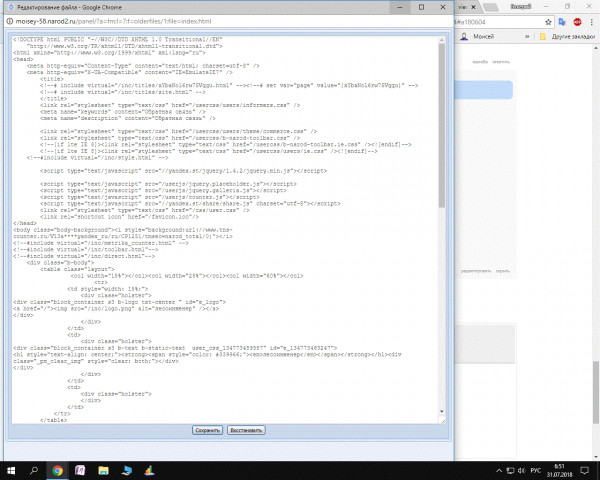Image resolution: width=600 pixels, height=480 pixels.
Task: Click the Chrome profile name button in title bar
Action: [x=521, y=7]
